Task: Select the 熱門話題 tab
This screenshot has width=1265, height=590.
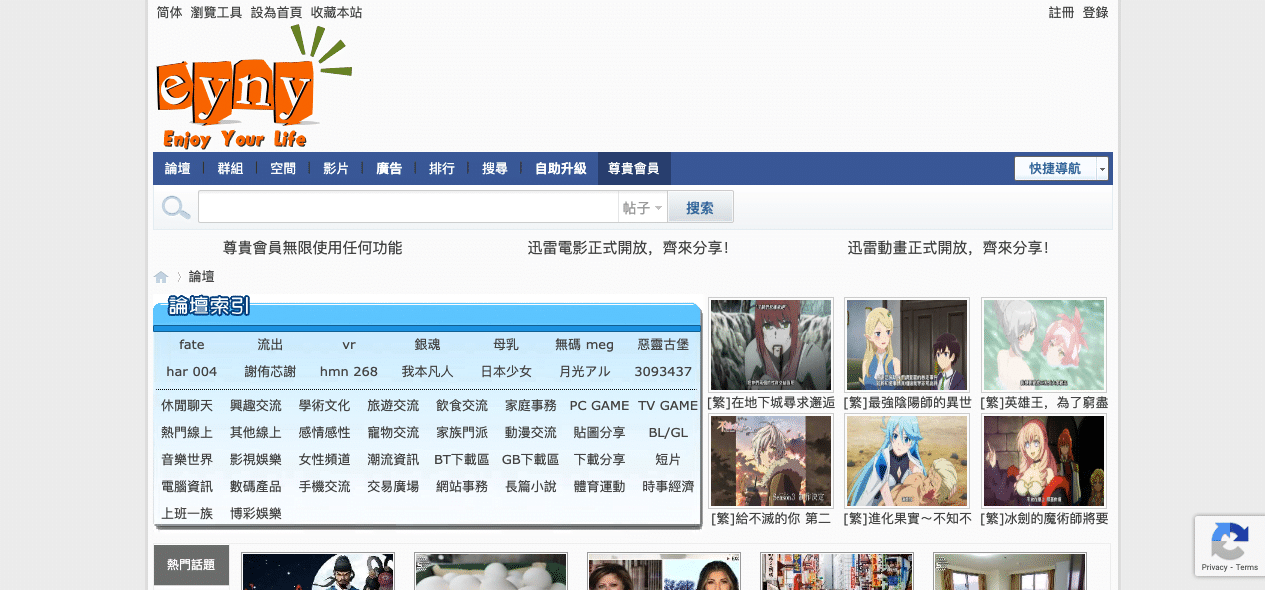Action: [x=191, y=565]
